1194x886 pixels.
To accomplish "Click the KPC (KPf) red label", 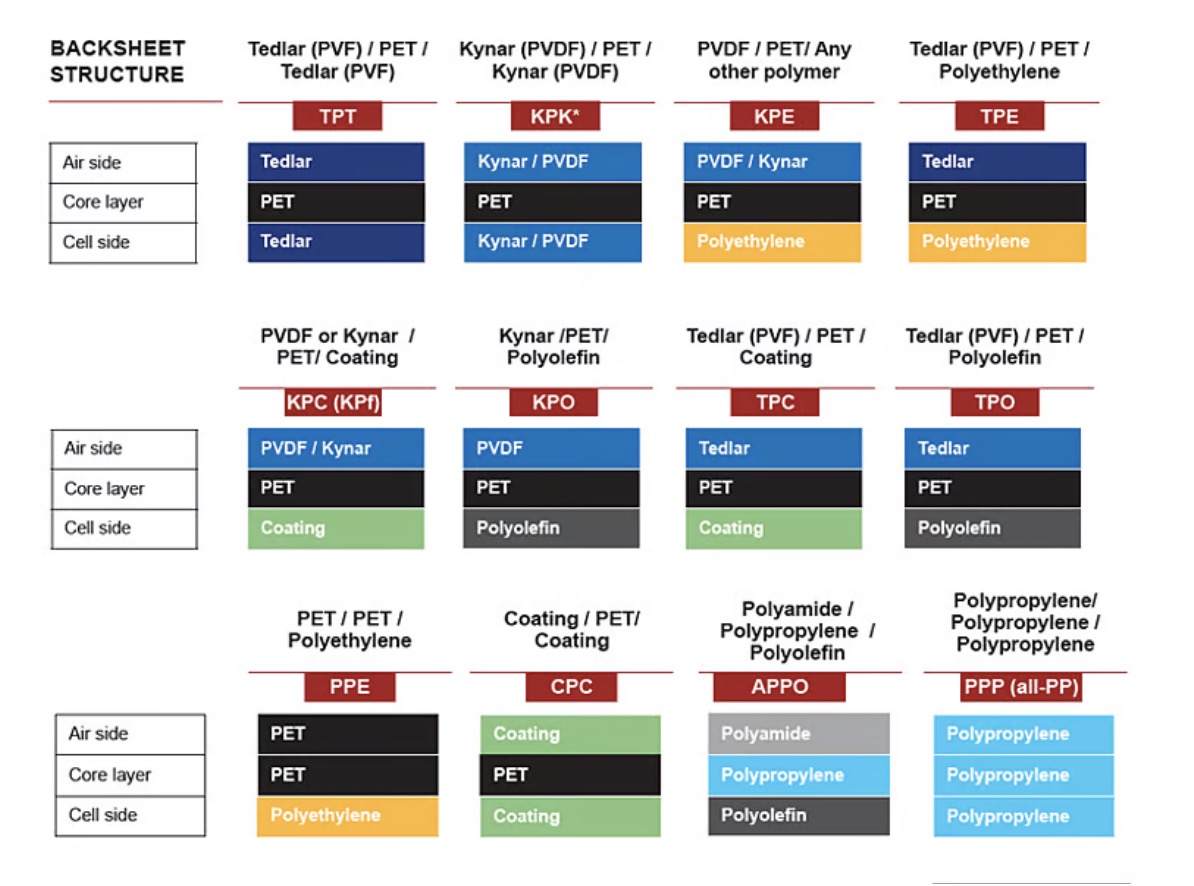I will (x=333, y=402).
